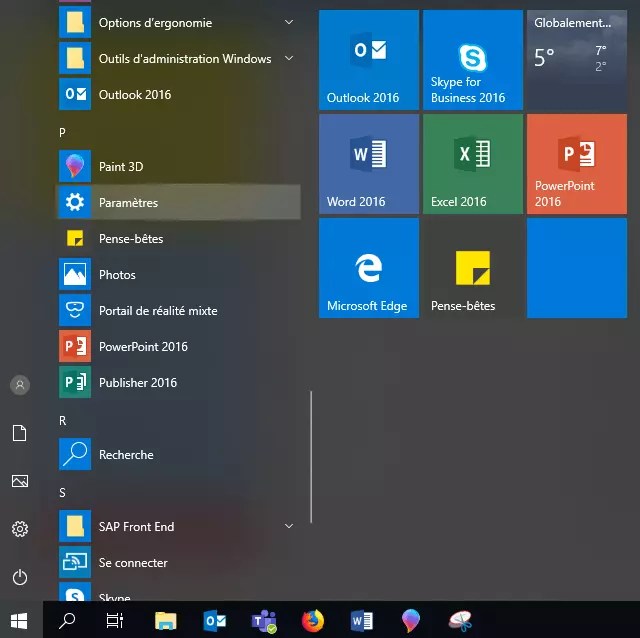Open Paint 3D from the app list
Viewport: 640px width, 638px height.
point(180,166)
